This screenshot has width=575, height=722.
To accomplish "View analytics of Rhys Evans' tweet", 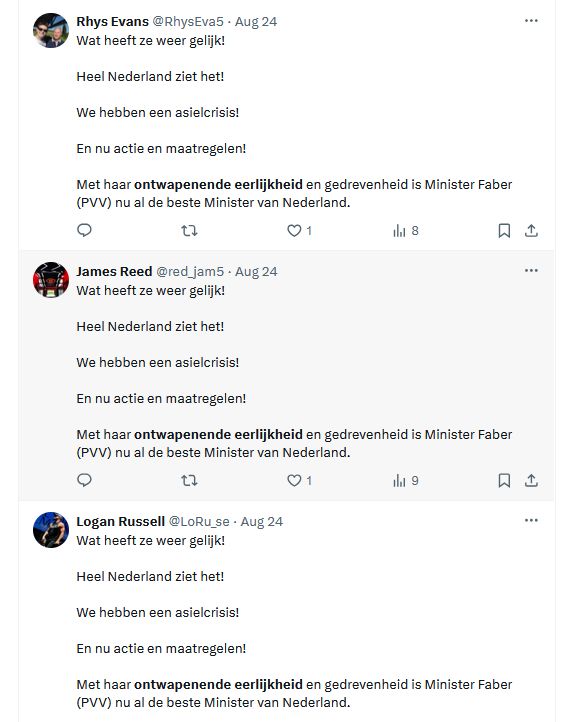I will click(x=406, y=230).
